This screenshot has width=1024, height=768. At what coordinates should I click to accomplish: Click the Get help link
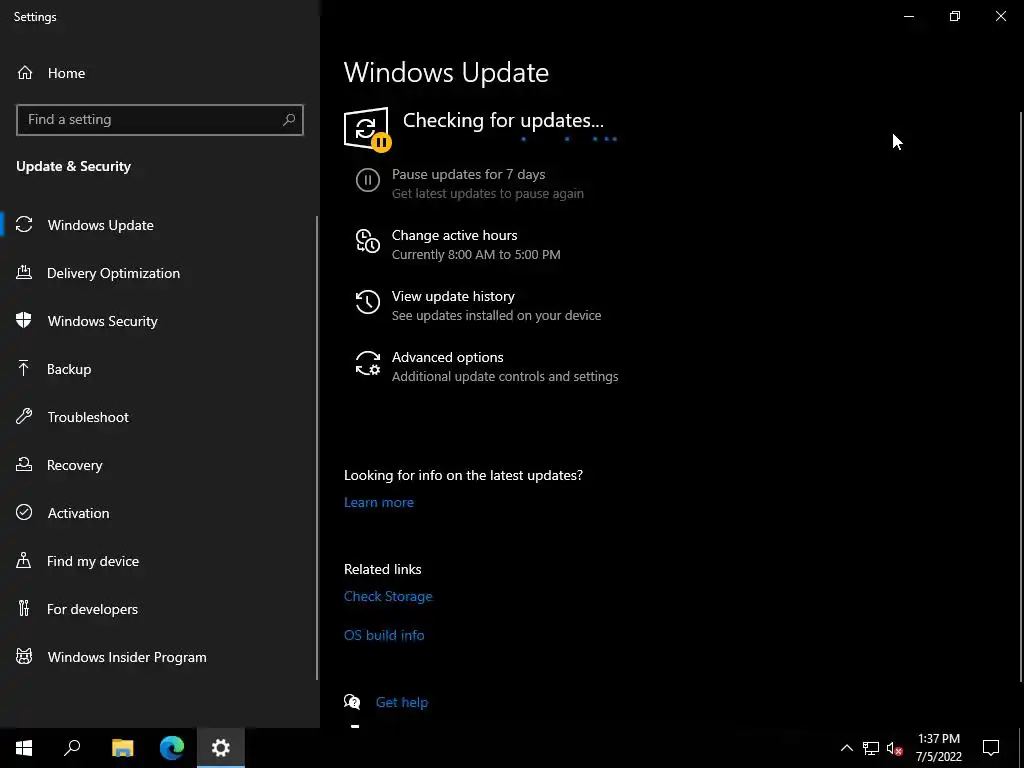coord(402,702)
